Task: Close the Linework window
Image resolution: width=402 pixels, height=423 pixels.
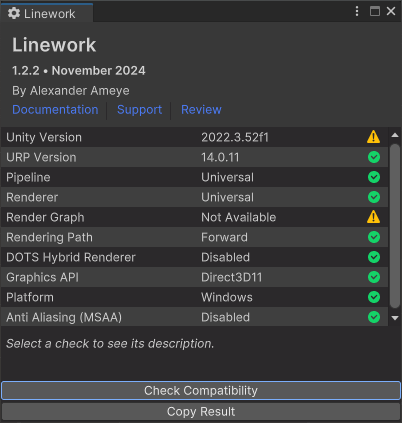Action: pyautogui.click(x=391, y=11)
